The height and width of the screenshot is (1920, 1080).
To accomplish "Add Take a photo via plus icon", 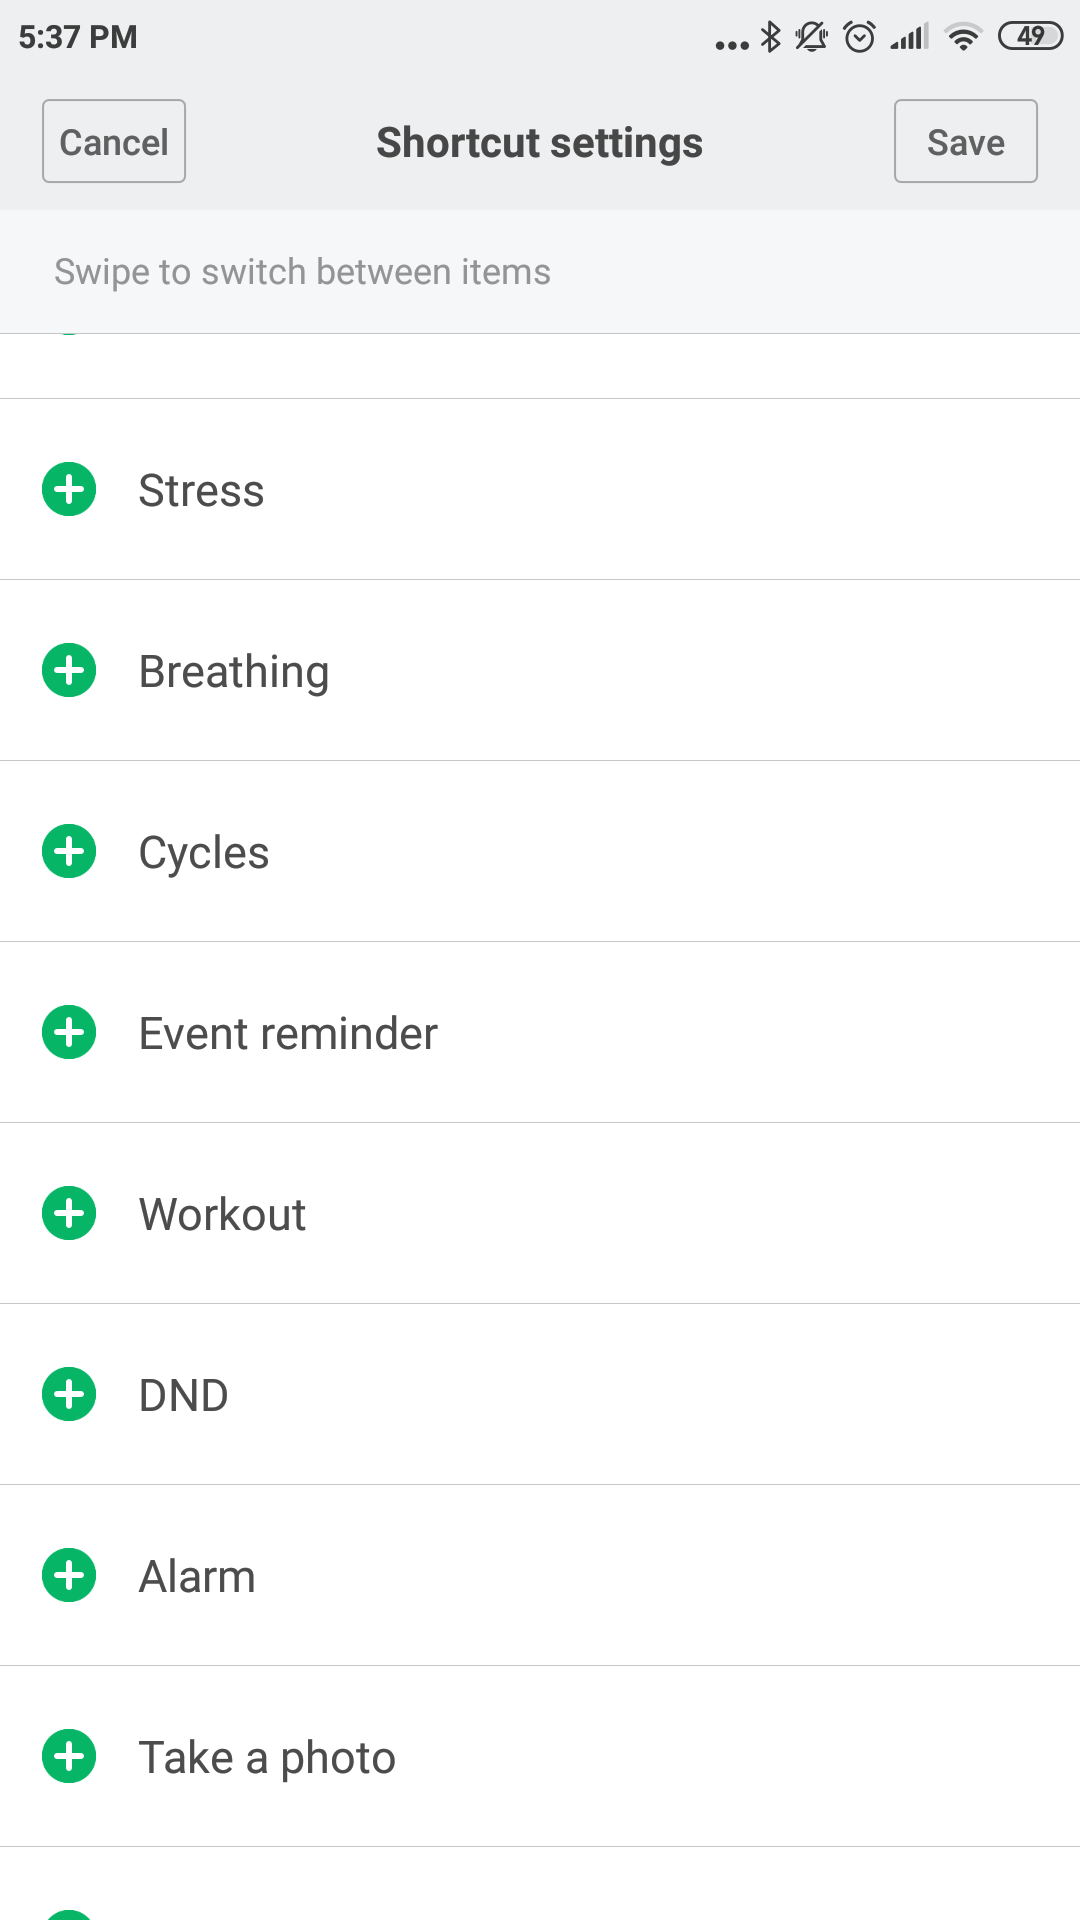I will 69,1756.
